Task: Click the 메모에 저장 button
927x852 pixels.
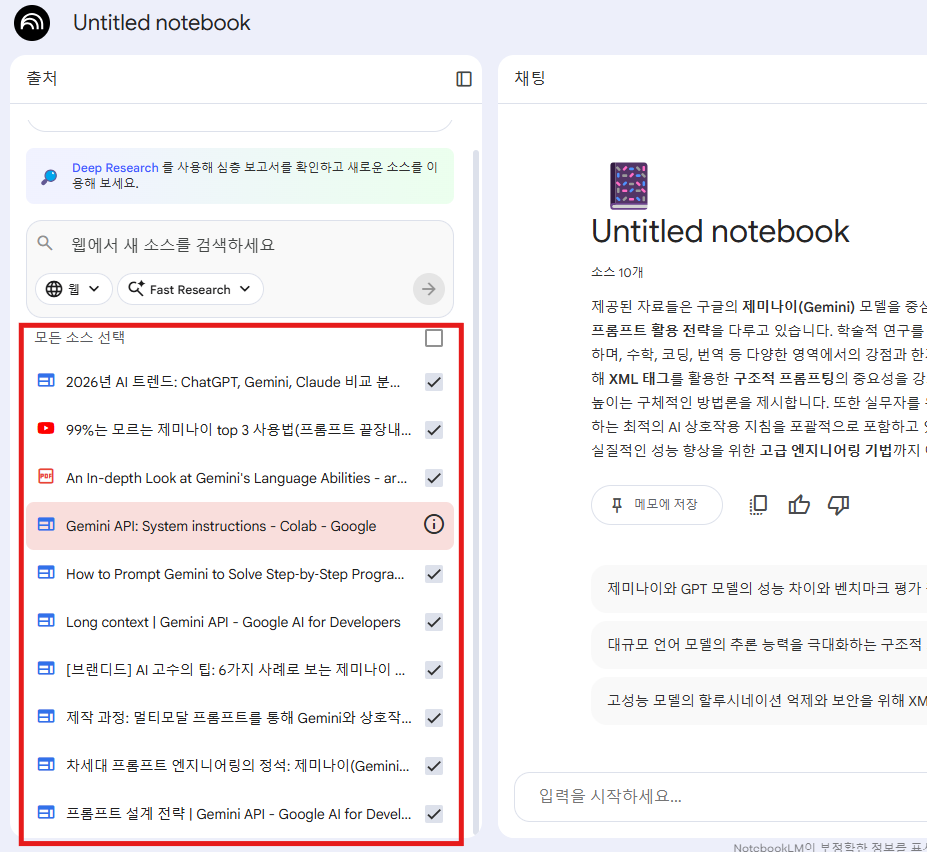Action: click(656, 505)
